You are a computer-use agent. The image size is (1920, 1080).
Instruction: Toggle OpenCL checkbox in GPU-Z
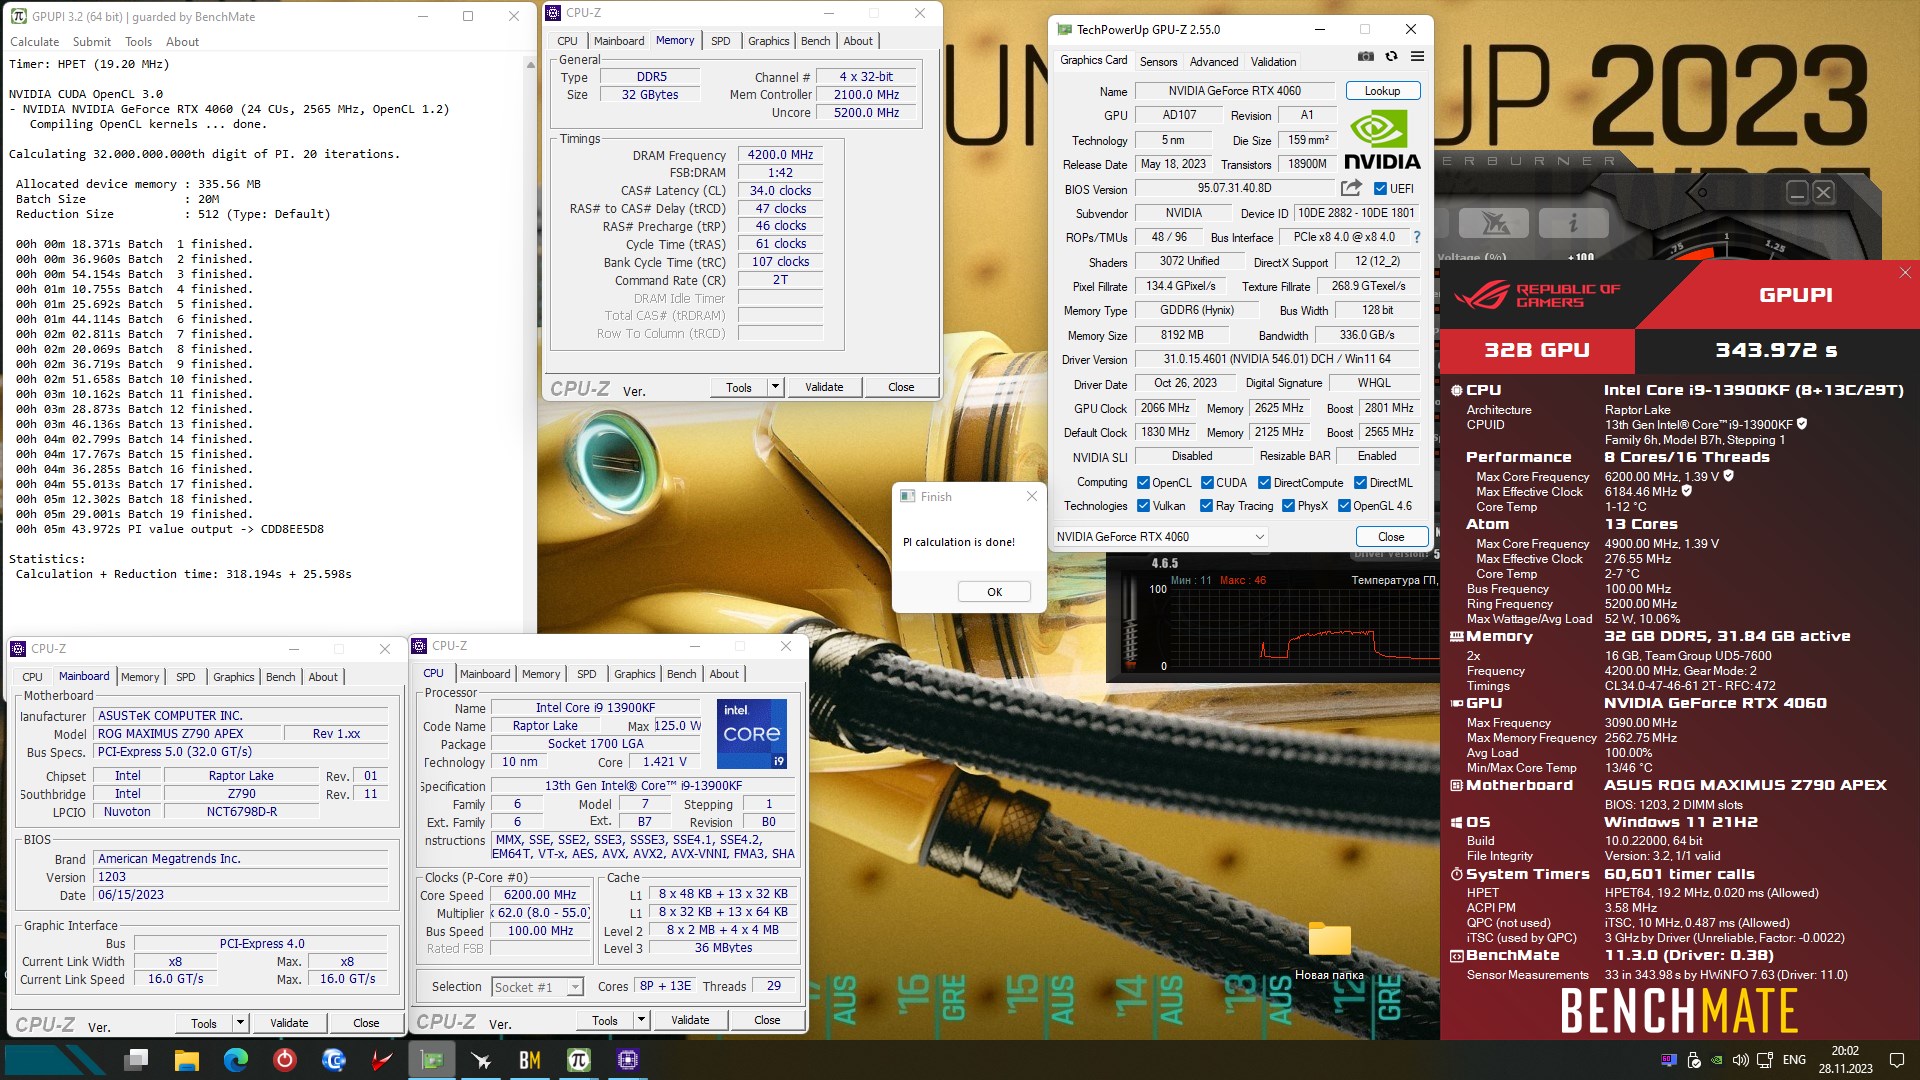click(1143, 483)
